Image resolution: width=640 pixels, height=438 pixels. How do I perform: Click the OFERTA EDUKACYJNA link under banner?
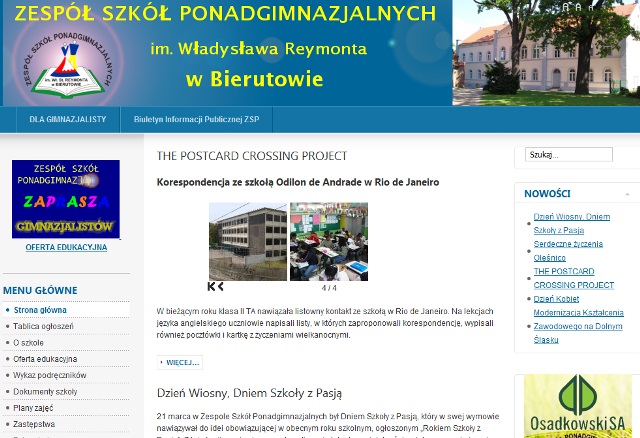[x=66, y=247]
